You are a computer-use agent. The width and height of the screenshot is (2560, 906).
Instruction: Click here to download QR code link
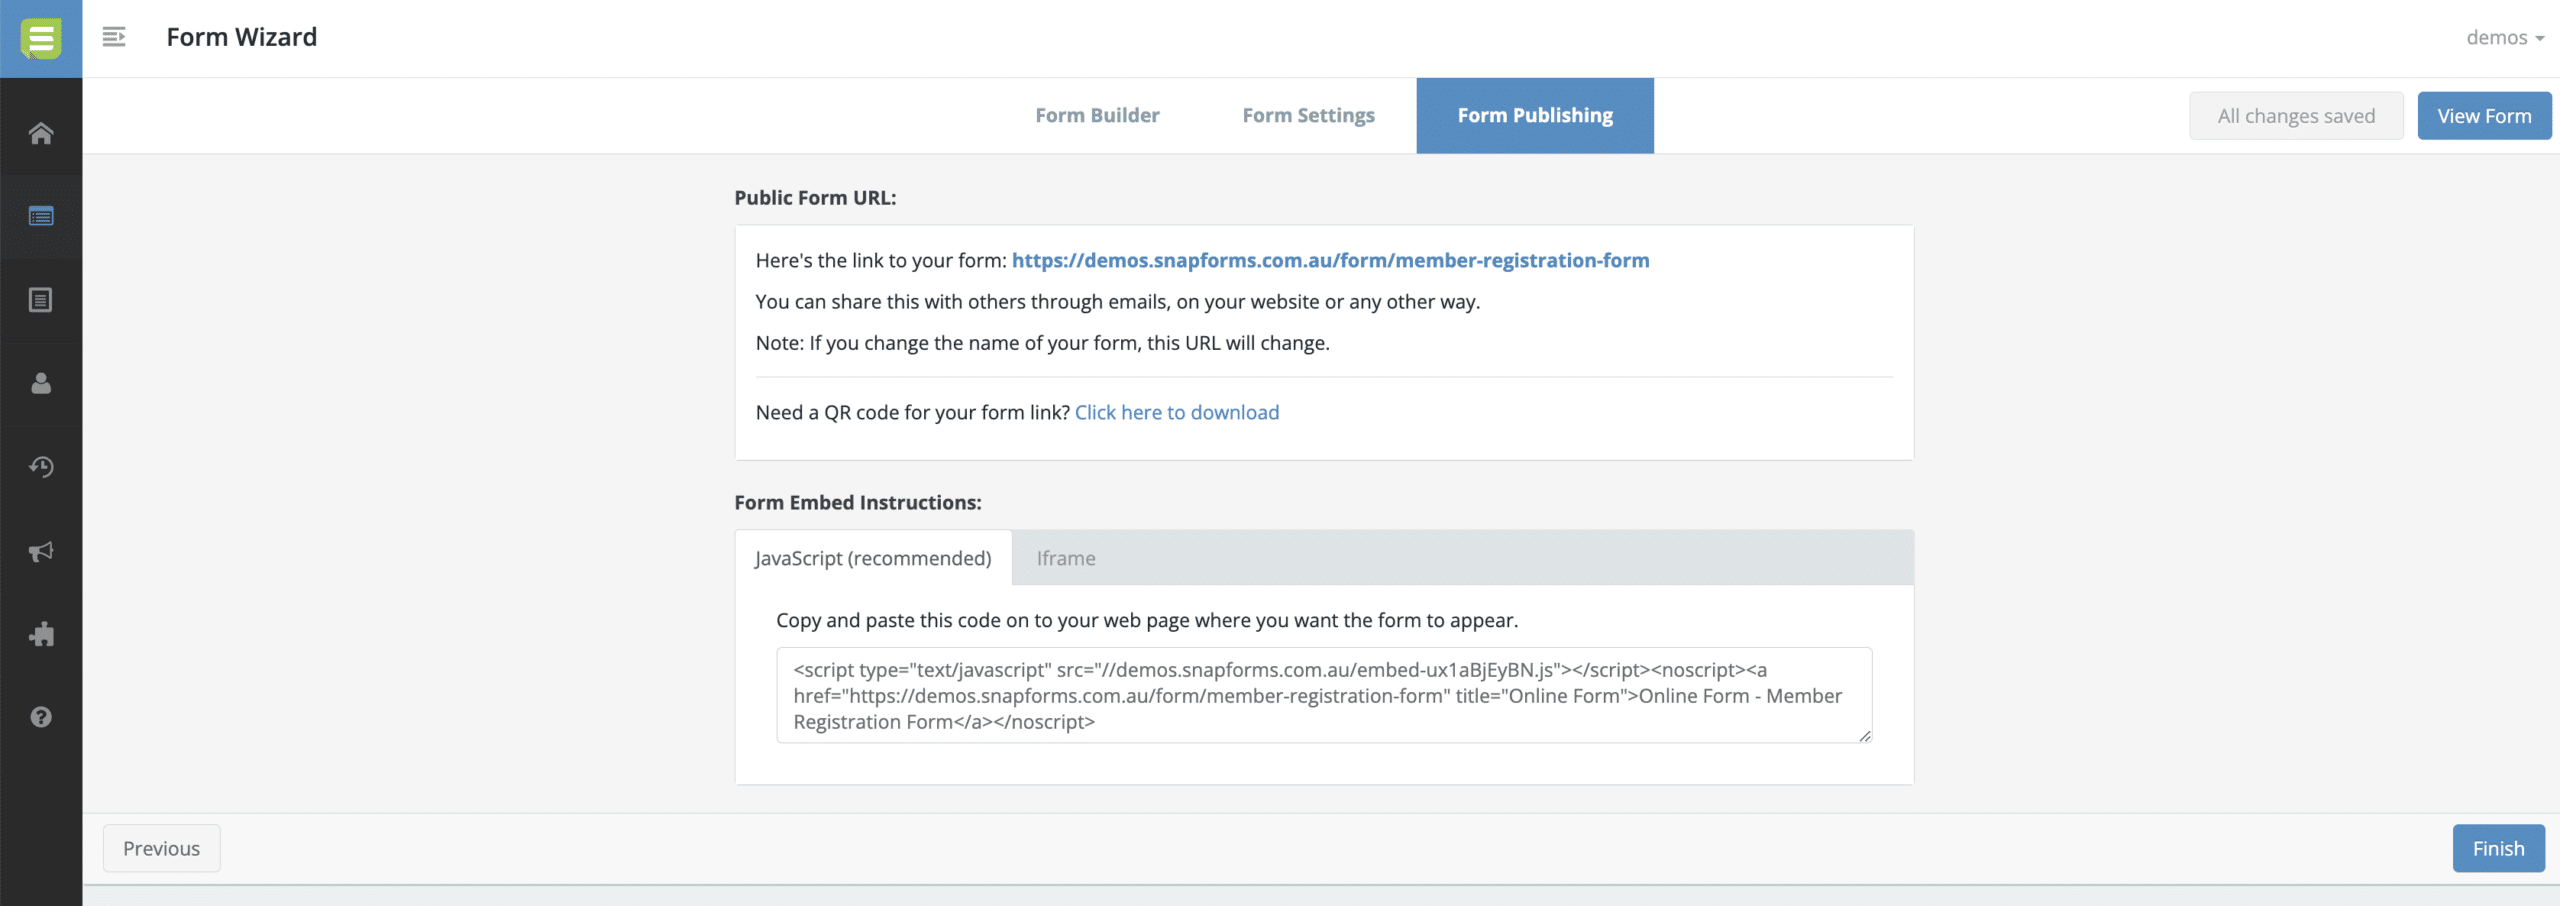pos(1176,412)
